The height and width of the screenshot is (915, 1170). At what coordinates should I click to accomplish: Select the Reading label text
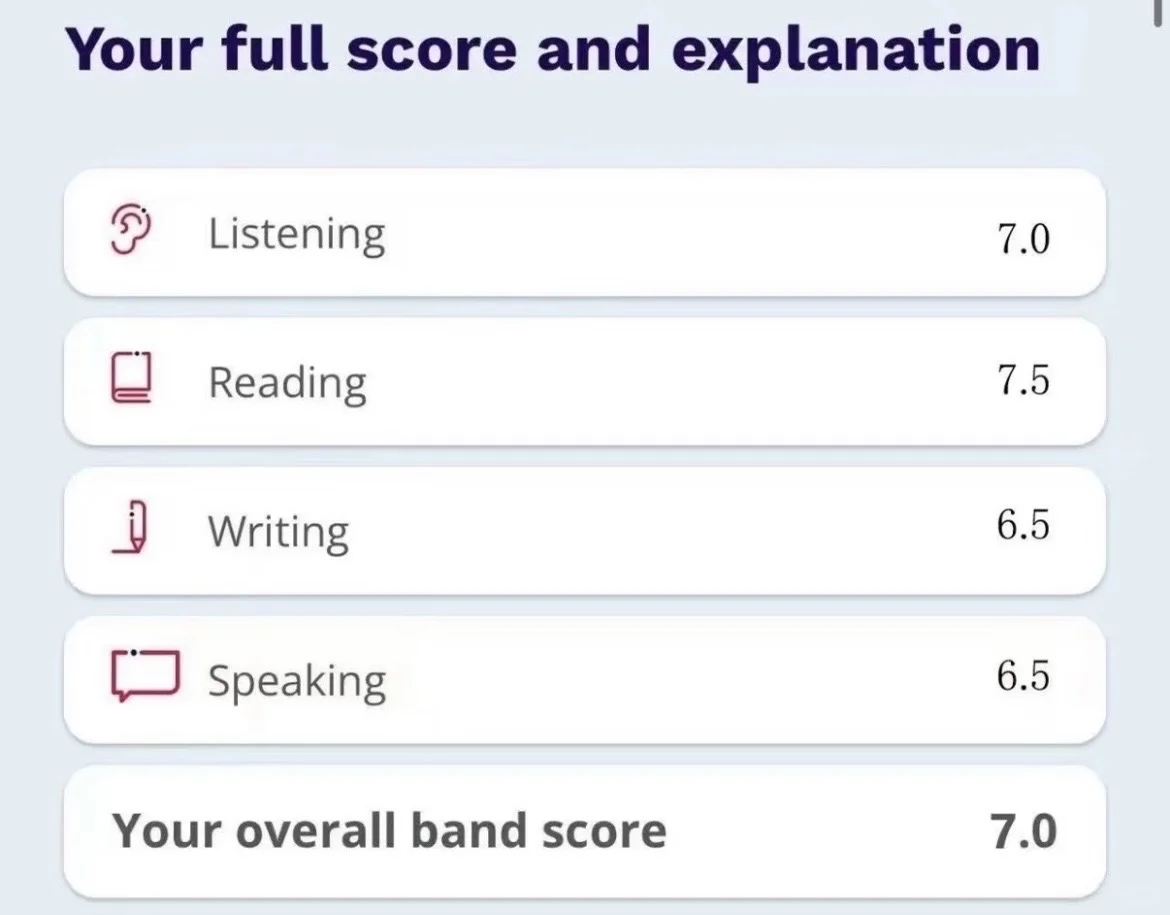[287, 384]
